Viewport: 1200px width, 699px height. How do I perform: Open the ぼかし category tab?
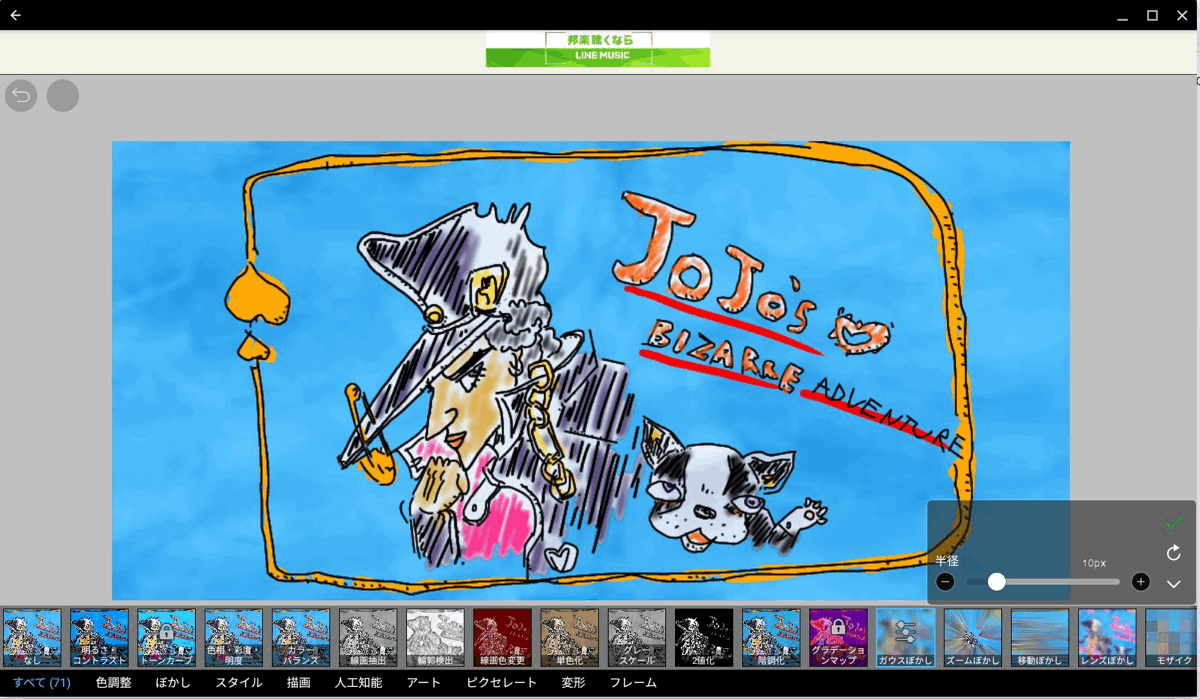pos(173,683)
